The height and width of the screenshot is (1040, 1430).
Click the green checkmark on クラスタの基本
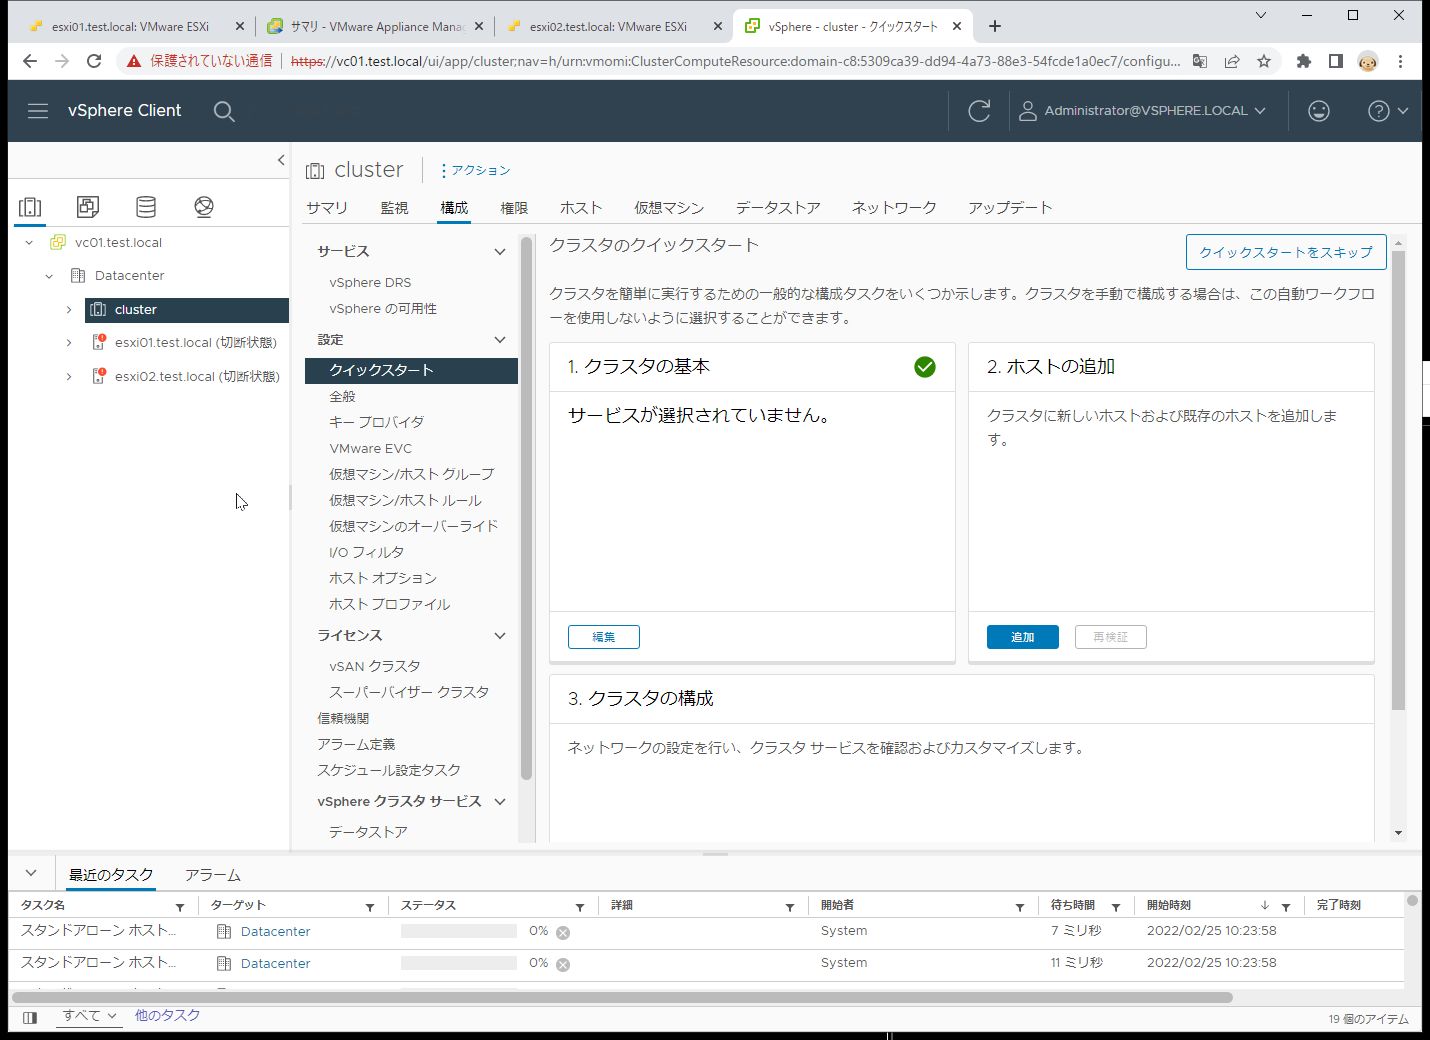(925, 367)
